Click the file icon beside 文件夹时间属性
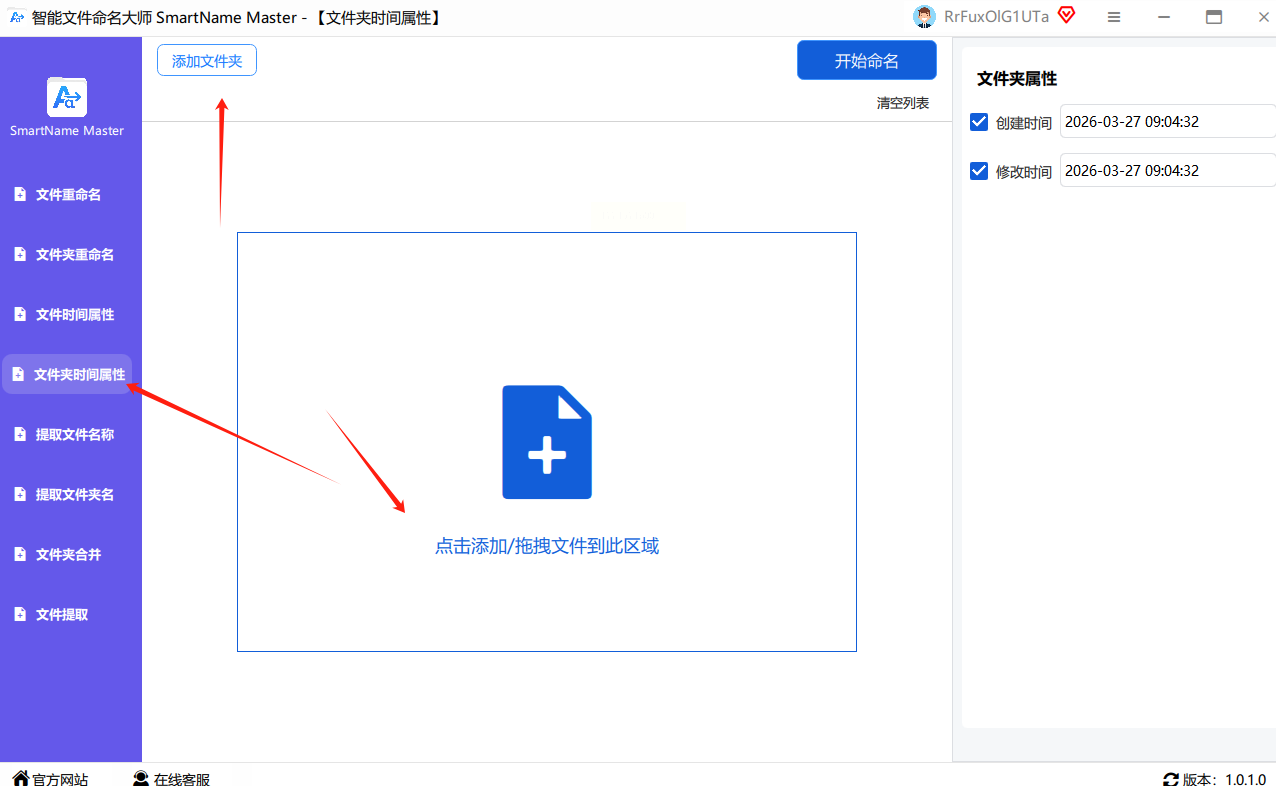Viewport: 1276px width, 786px height. (18, 375)
